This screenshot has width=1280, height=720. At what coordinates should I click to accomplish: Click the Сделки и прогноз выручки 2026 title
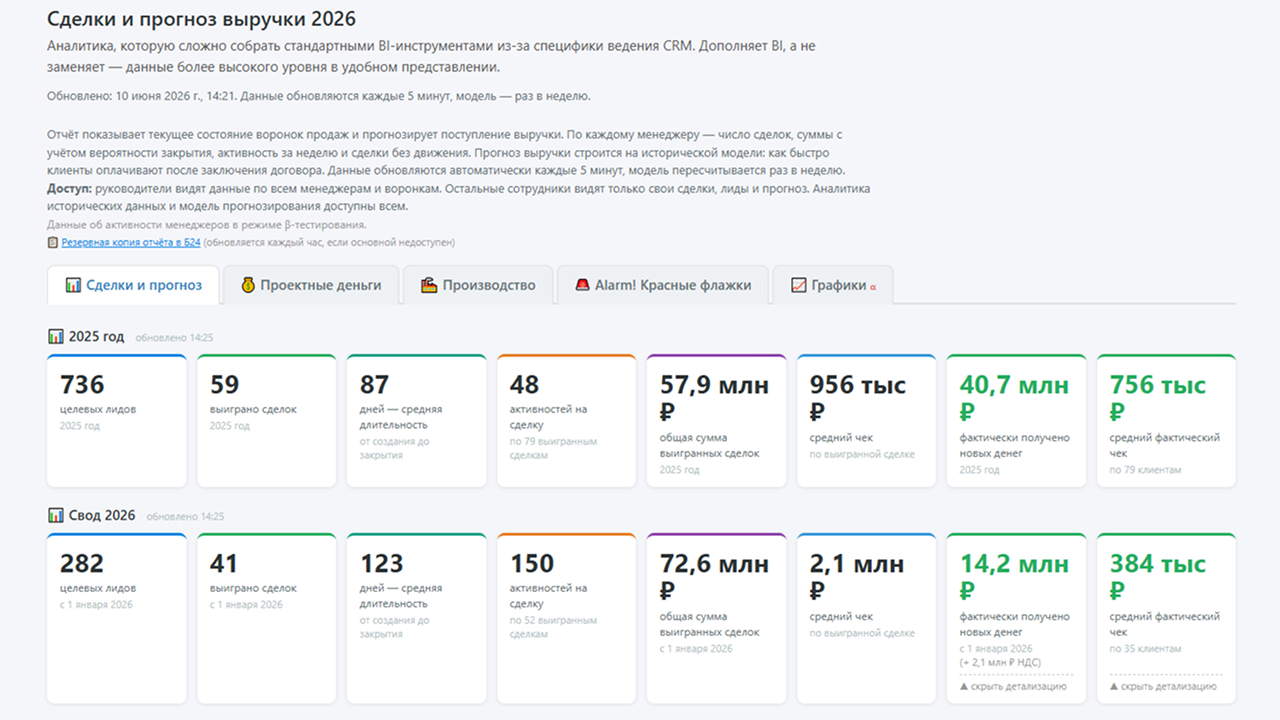[x=201, y=19]
